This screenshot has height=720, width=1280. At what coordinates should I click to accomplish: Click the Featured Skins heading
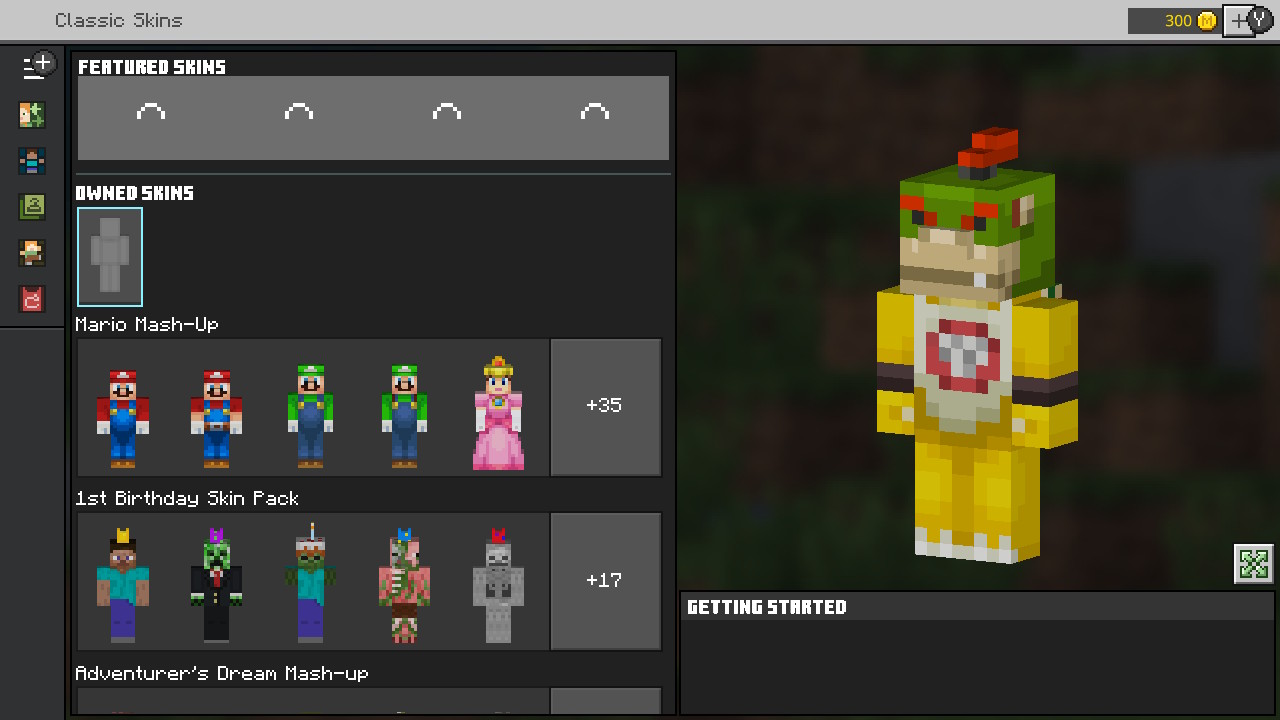tap(152, 67)
